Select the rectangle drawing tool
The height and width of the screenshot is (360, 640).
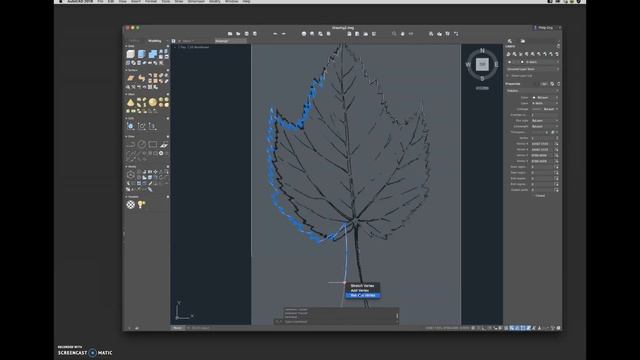tap(153, 144)
